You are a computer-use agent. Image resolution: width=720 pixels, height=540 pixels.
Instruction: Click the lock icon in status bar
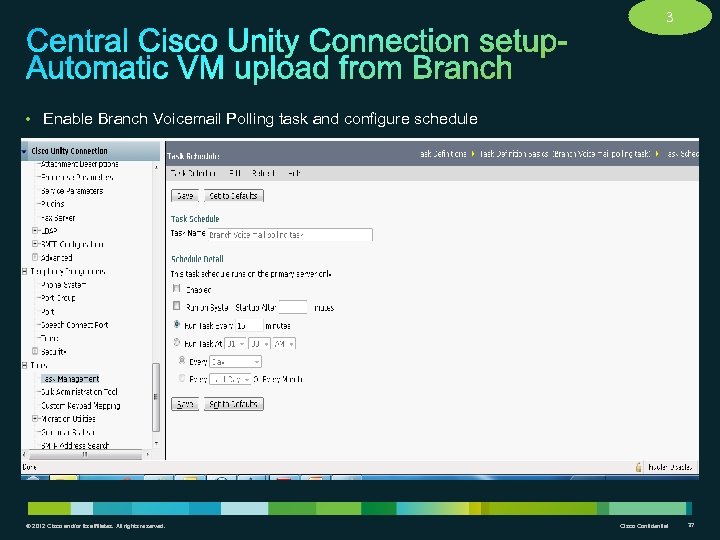coord(638,467)
